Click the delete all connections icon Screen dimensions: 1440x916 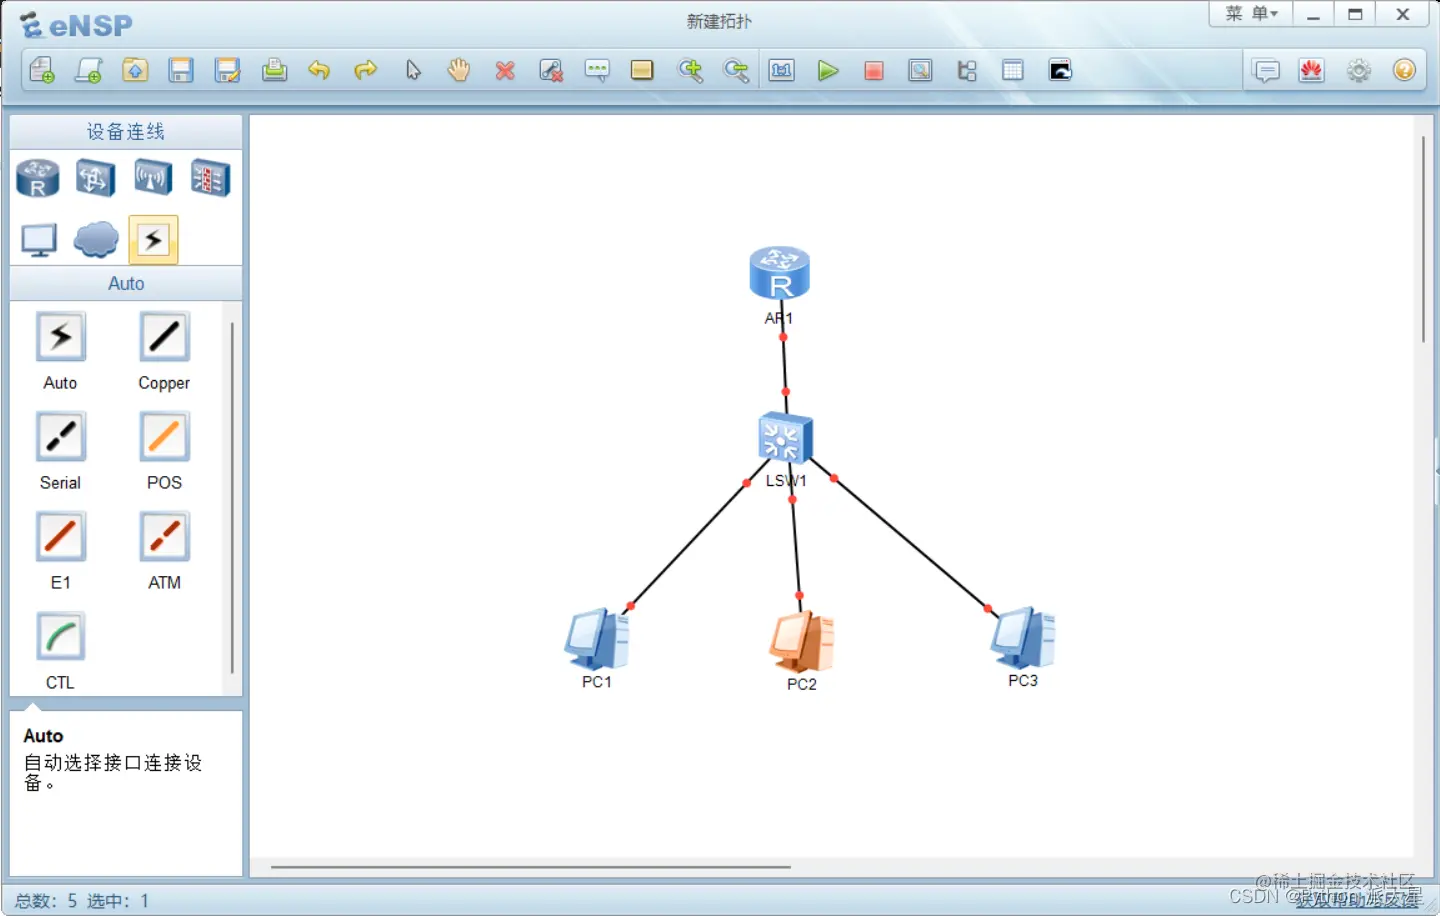click(551, 70)
